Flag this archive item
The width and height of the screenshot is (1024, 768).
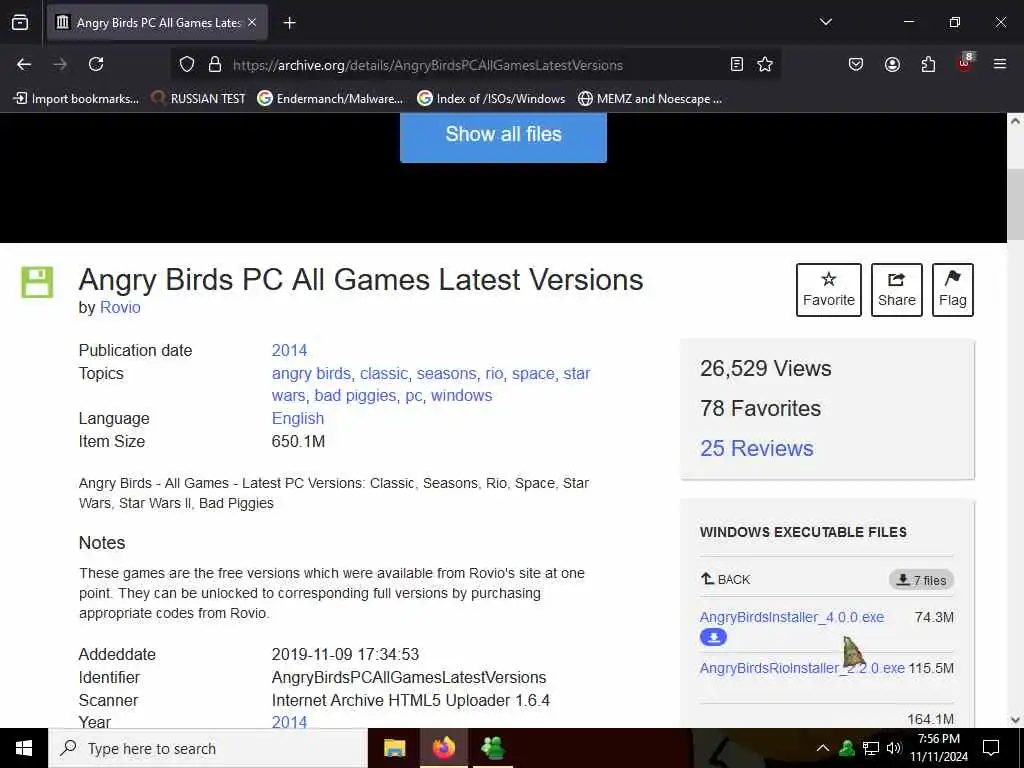pyautogui.click(x=953, y=290)
